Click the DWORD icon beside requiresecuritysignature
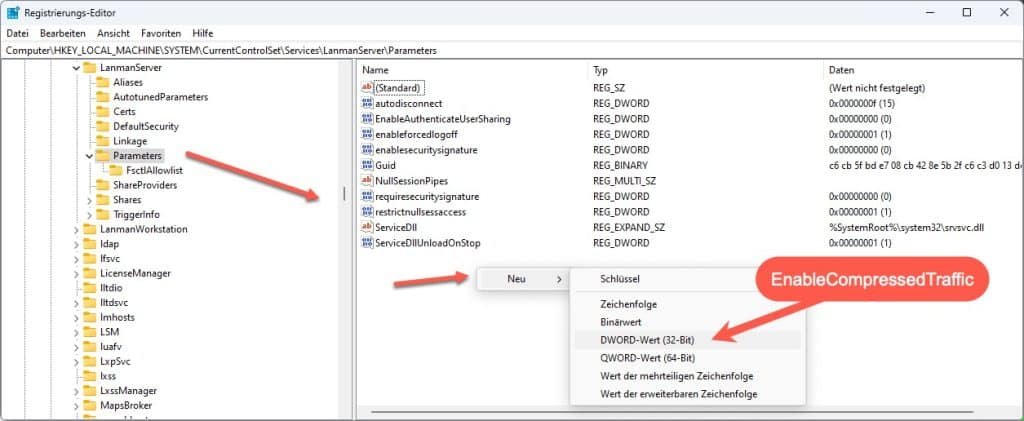This screenshot has width=1024, height=421. (367, 196)
